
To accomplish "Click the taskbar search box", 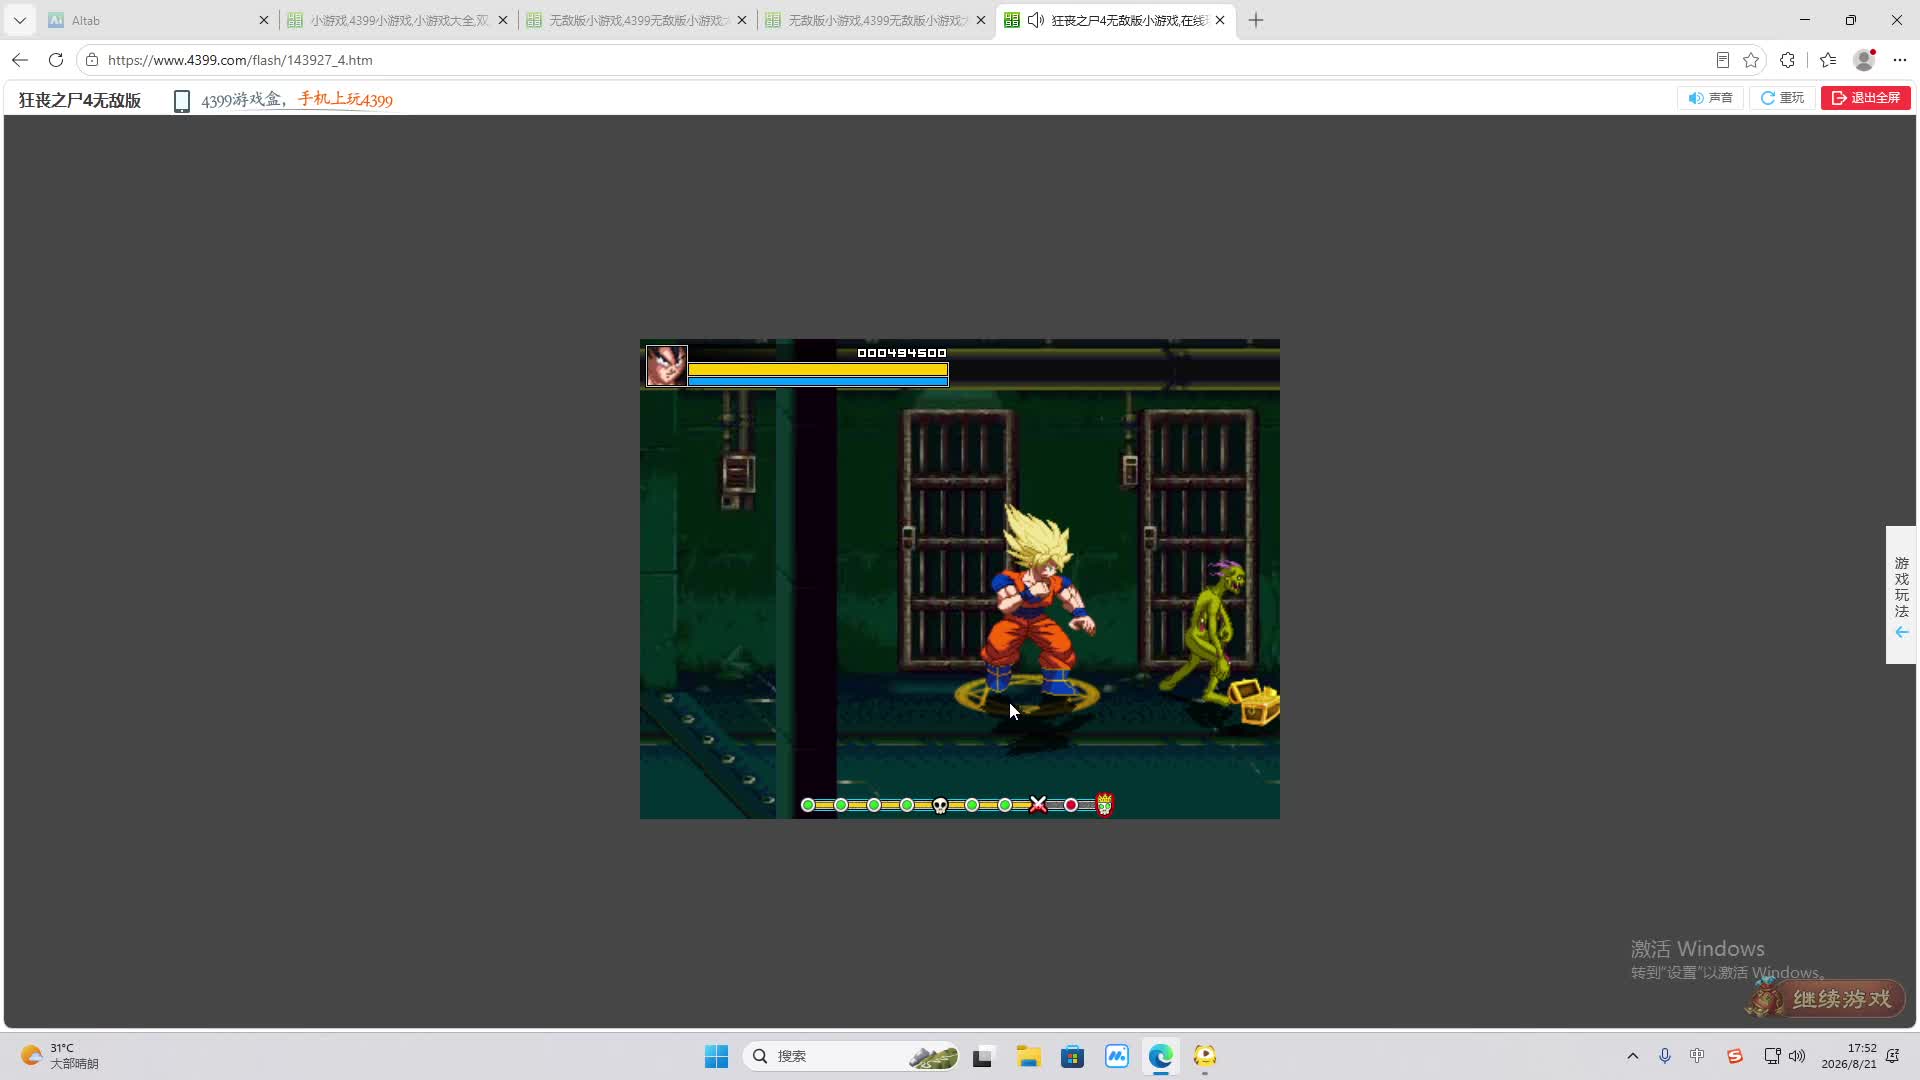I will click(852, 1056).
